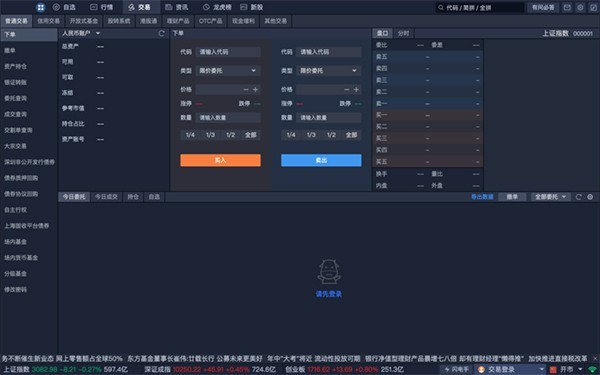Select the 信用交易 tab
The height and width of the screenshot is (375, 600).
coord(48,21)
